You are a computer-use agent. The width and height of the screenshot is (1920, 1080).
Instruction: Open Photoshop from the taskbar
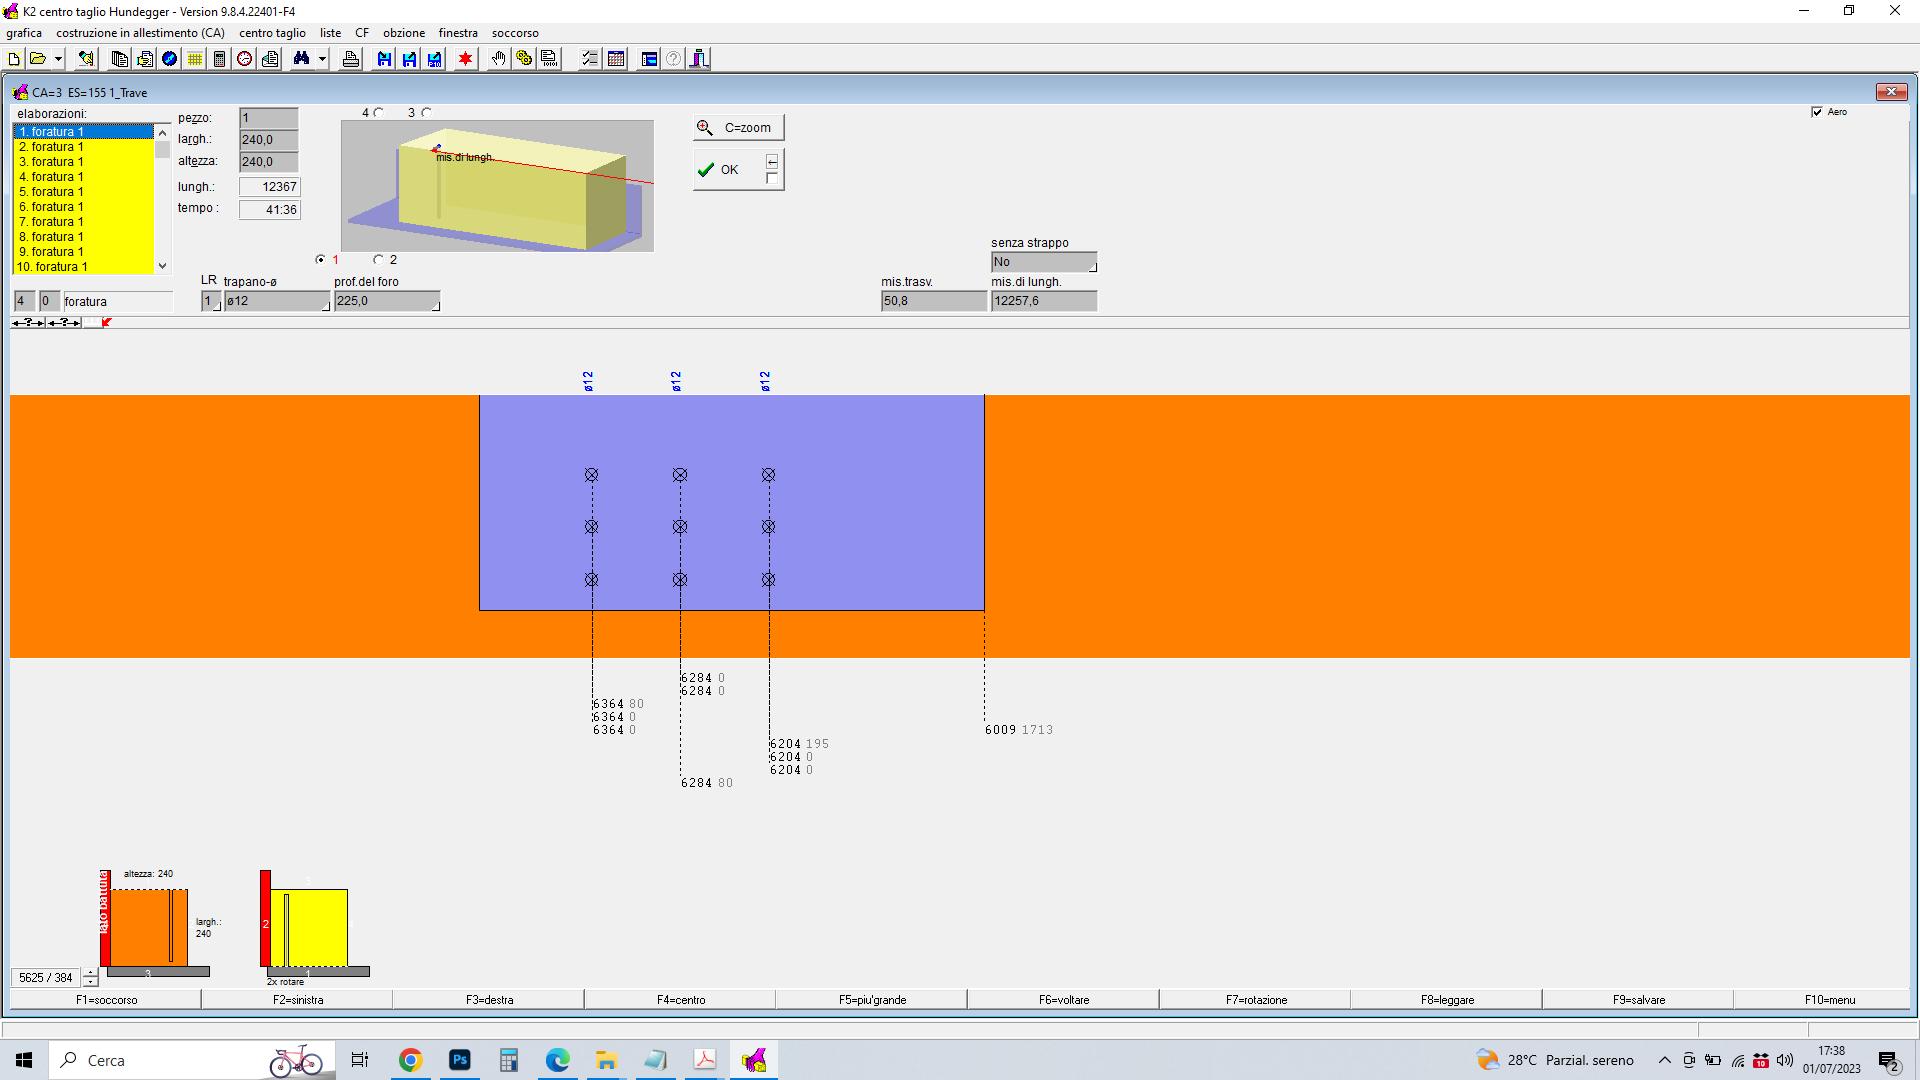click(460, 1060)
